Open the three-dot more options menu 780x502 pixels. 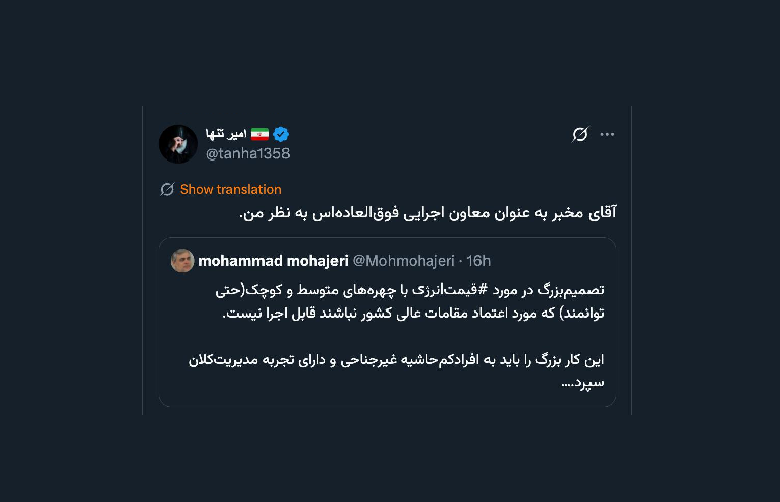[x=607, y=135]
